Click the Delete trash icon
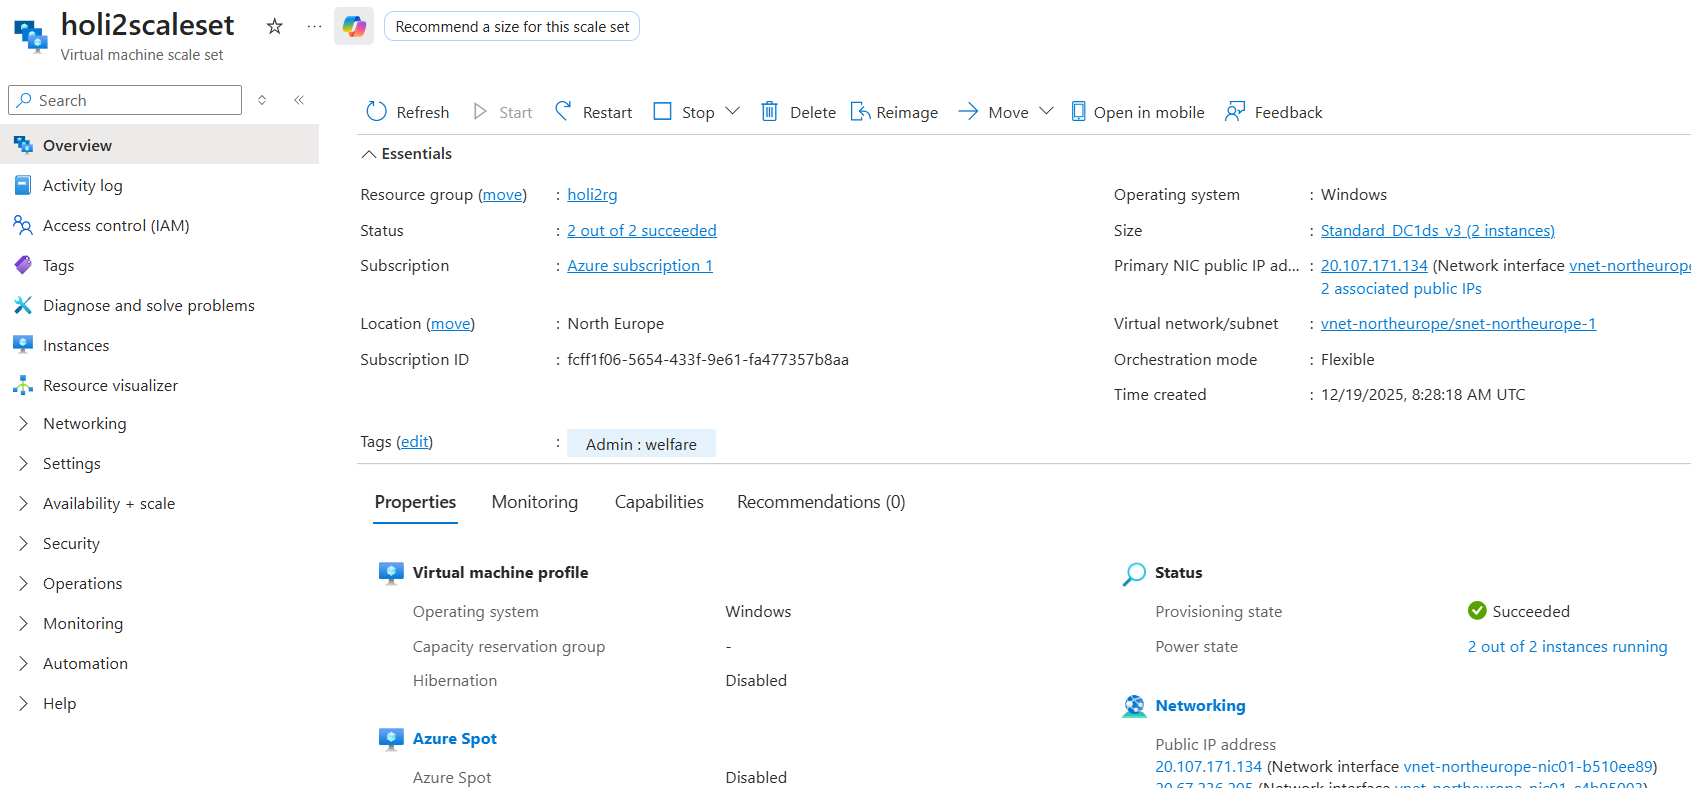Image resolution: width=1691 pixels, height=788 pixels. pyautogui.click(x=769, y=111)
